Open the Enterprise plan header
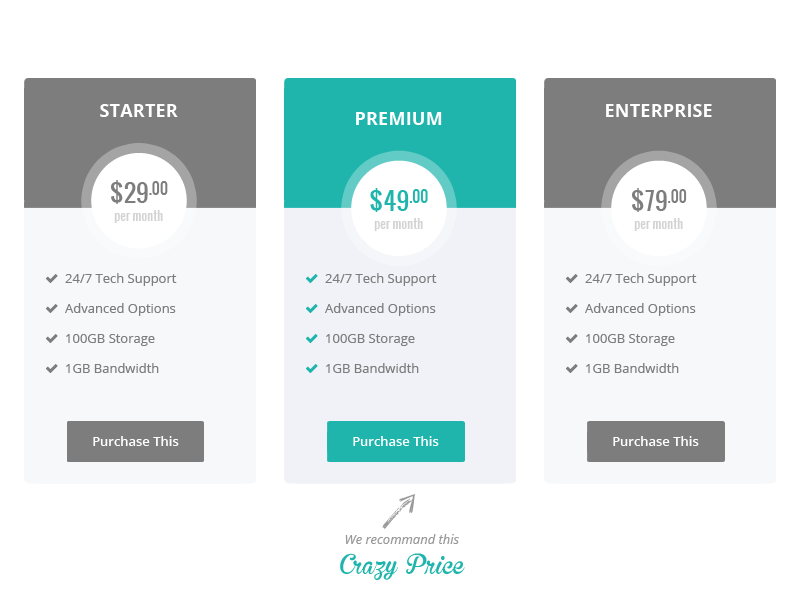This screenshot has width=800, height=600. point(659,111)
